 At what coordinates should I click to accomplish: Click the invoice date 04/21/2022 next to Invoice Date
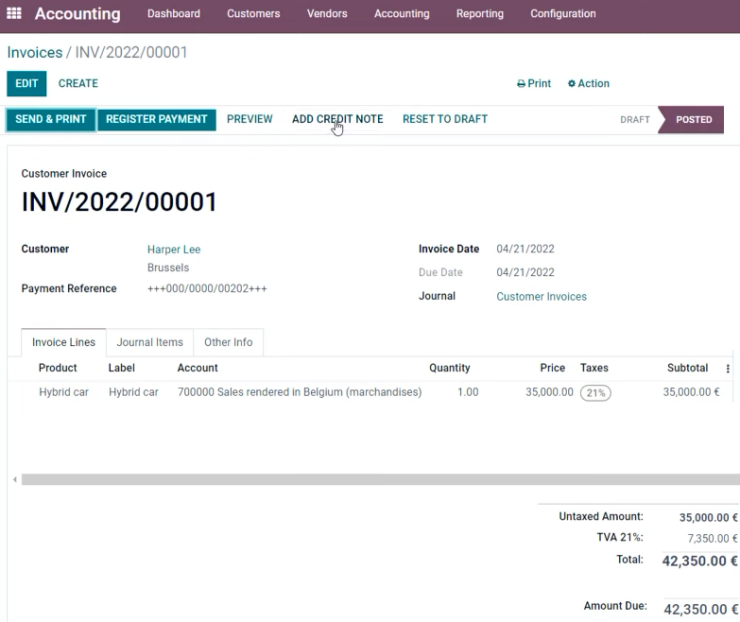pyautogui.click(x=525, y=249)
